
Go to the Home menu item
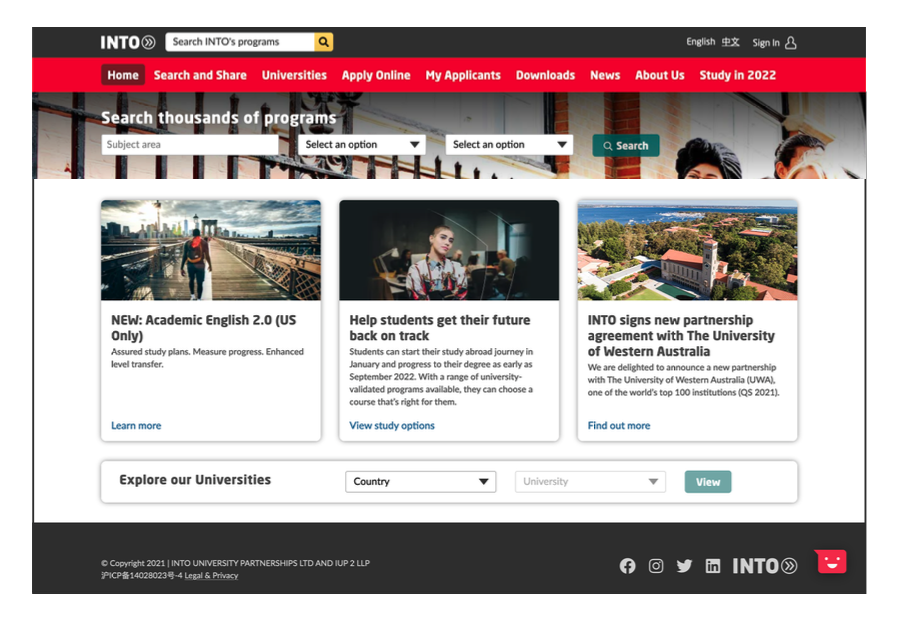click(x=123, y=75)
